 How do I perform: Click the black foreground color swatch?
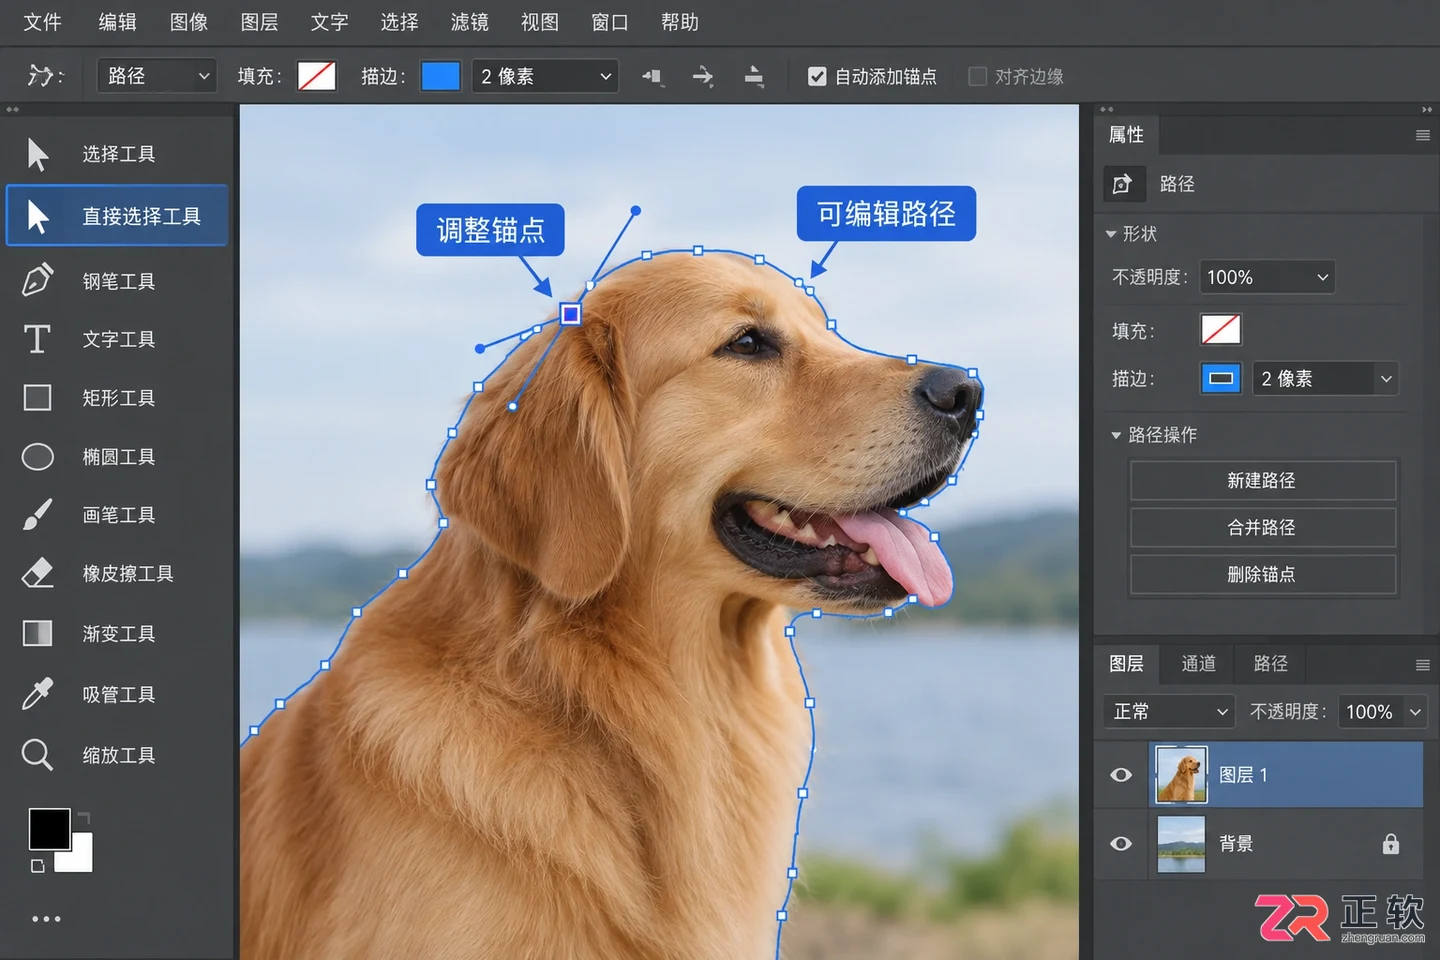tap(49, 829)
